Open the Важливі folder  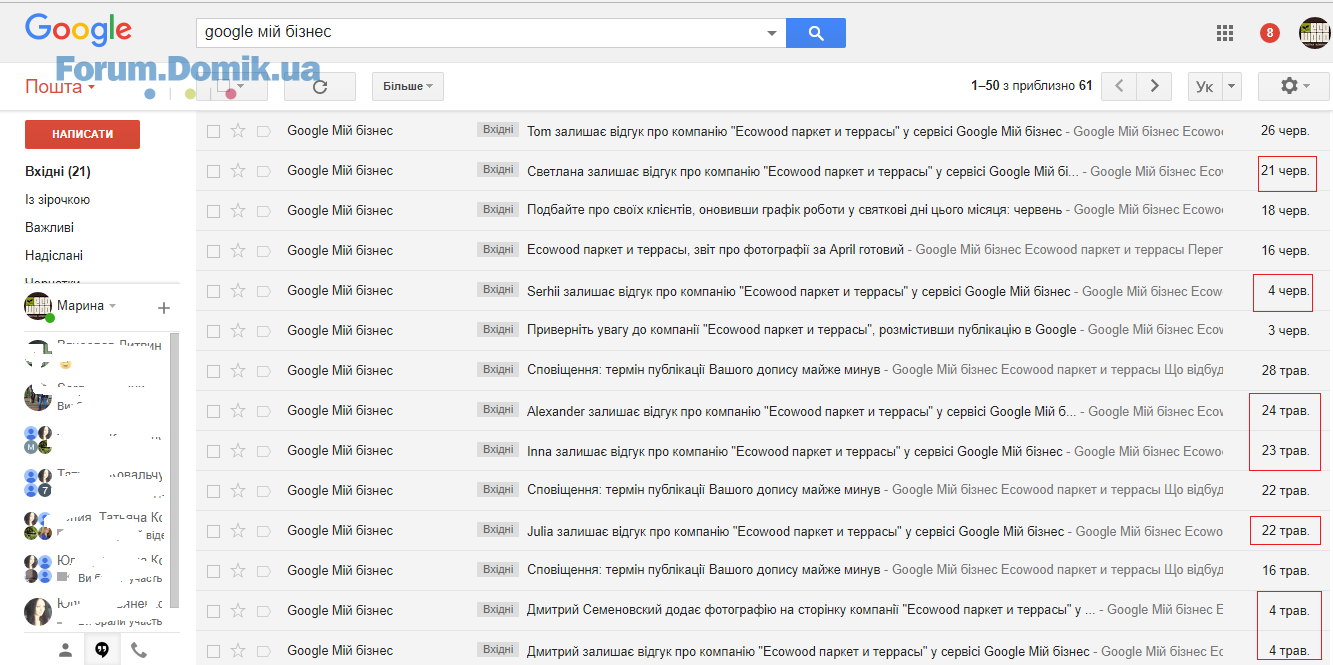tap(49, 228)
